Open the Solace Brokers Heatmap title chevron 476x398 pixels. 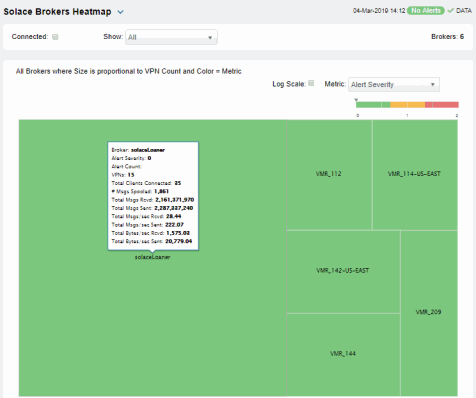pyautogui.click(x=121, y=12)
